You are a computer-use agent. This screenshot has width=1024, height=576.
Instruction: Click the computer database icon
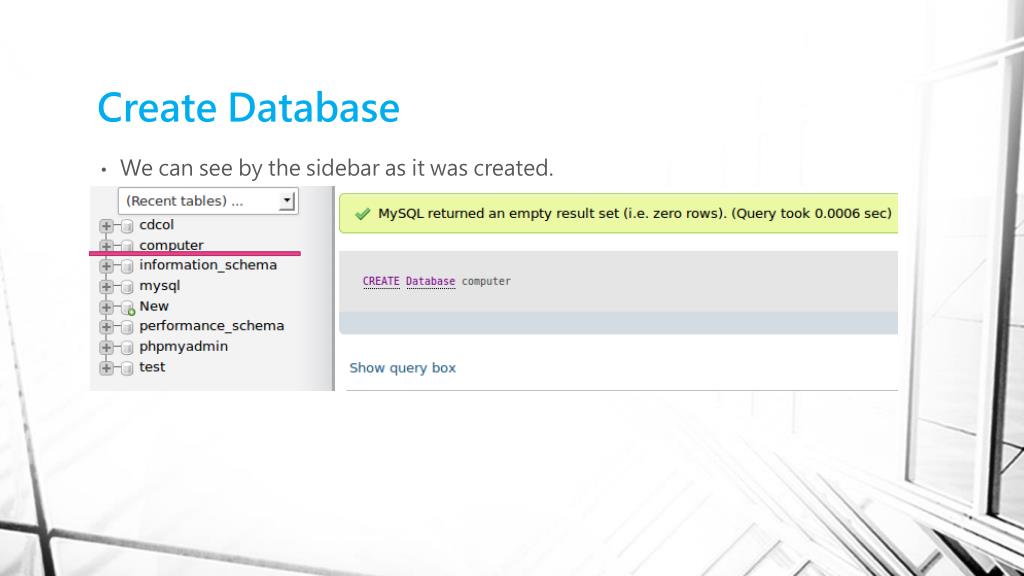coord(127,246)
